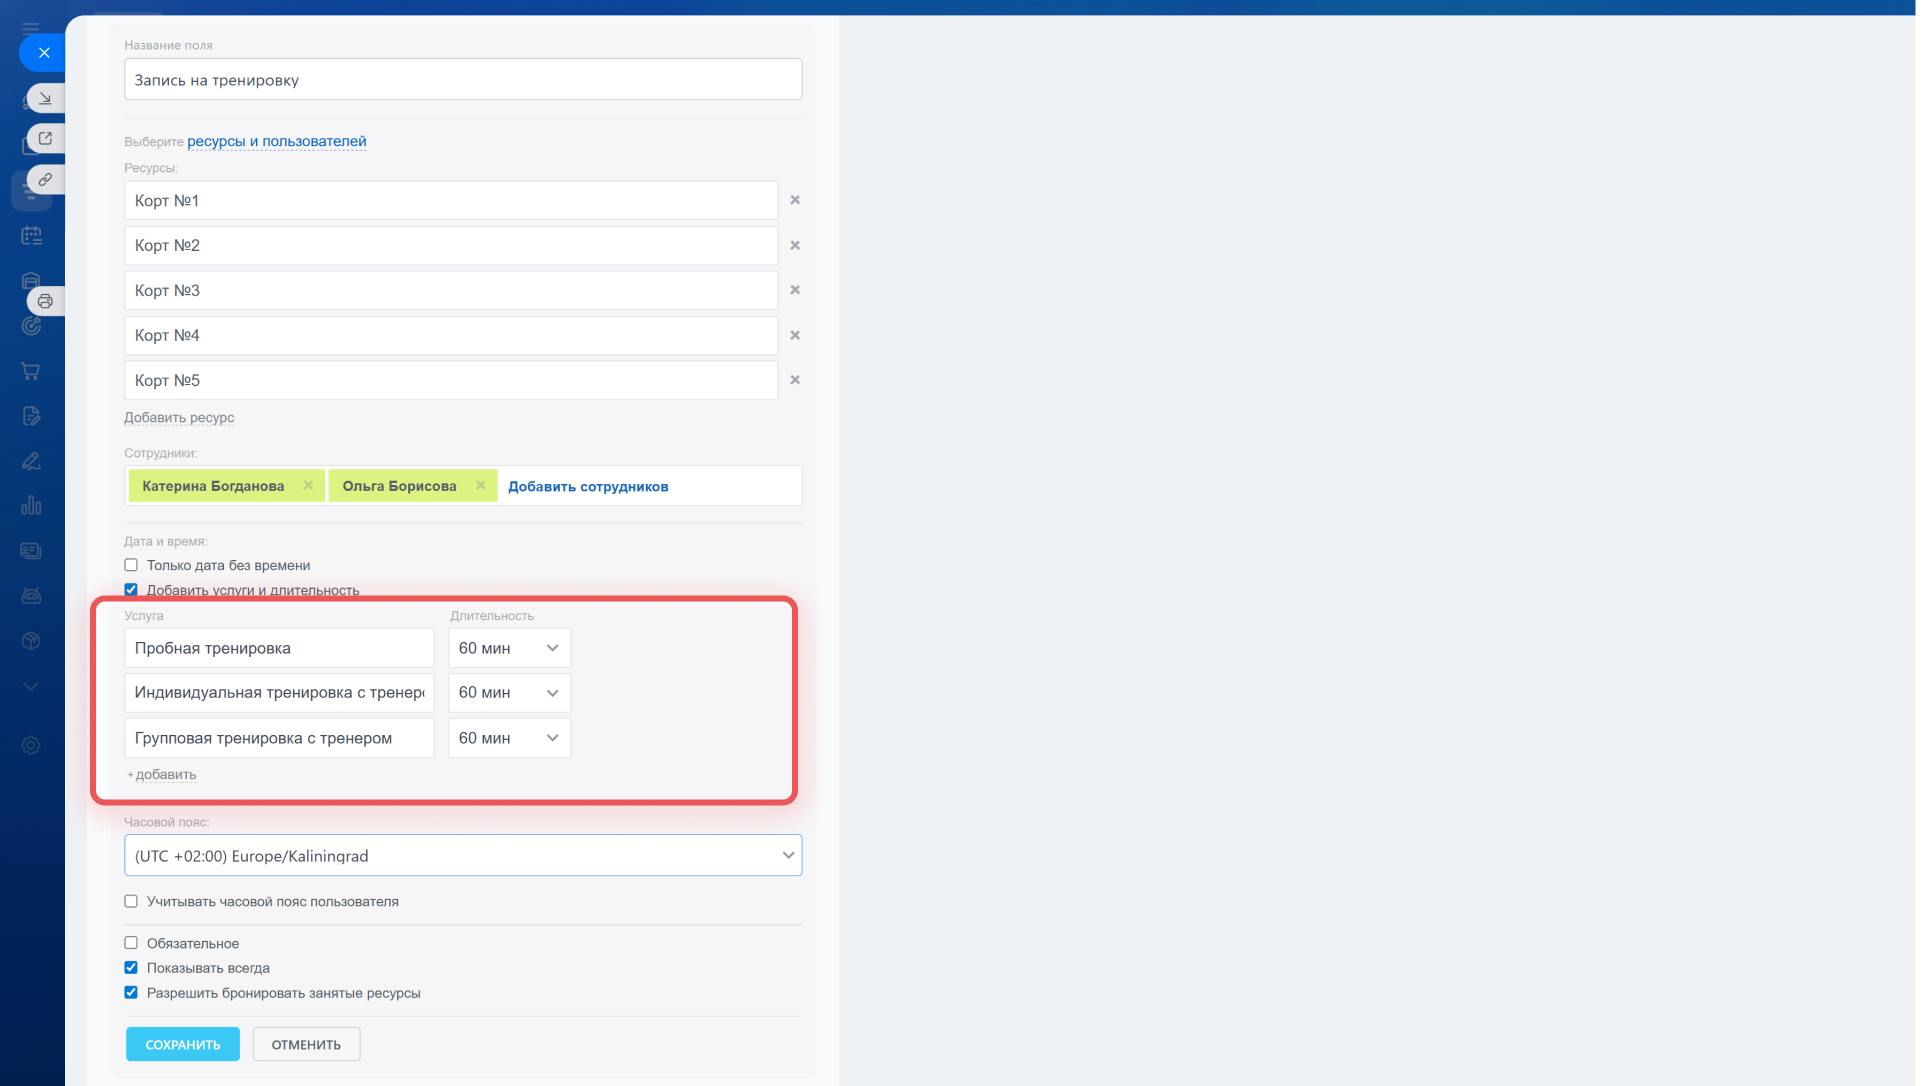
Task: Expand the sidebar menu chevron
Action: [x=31, y=687]
